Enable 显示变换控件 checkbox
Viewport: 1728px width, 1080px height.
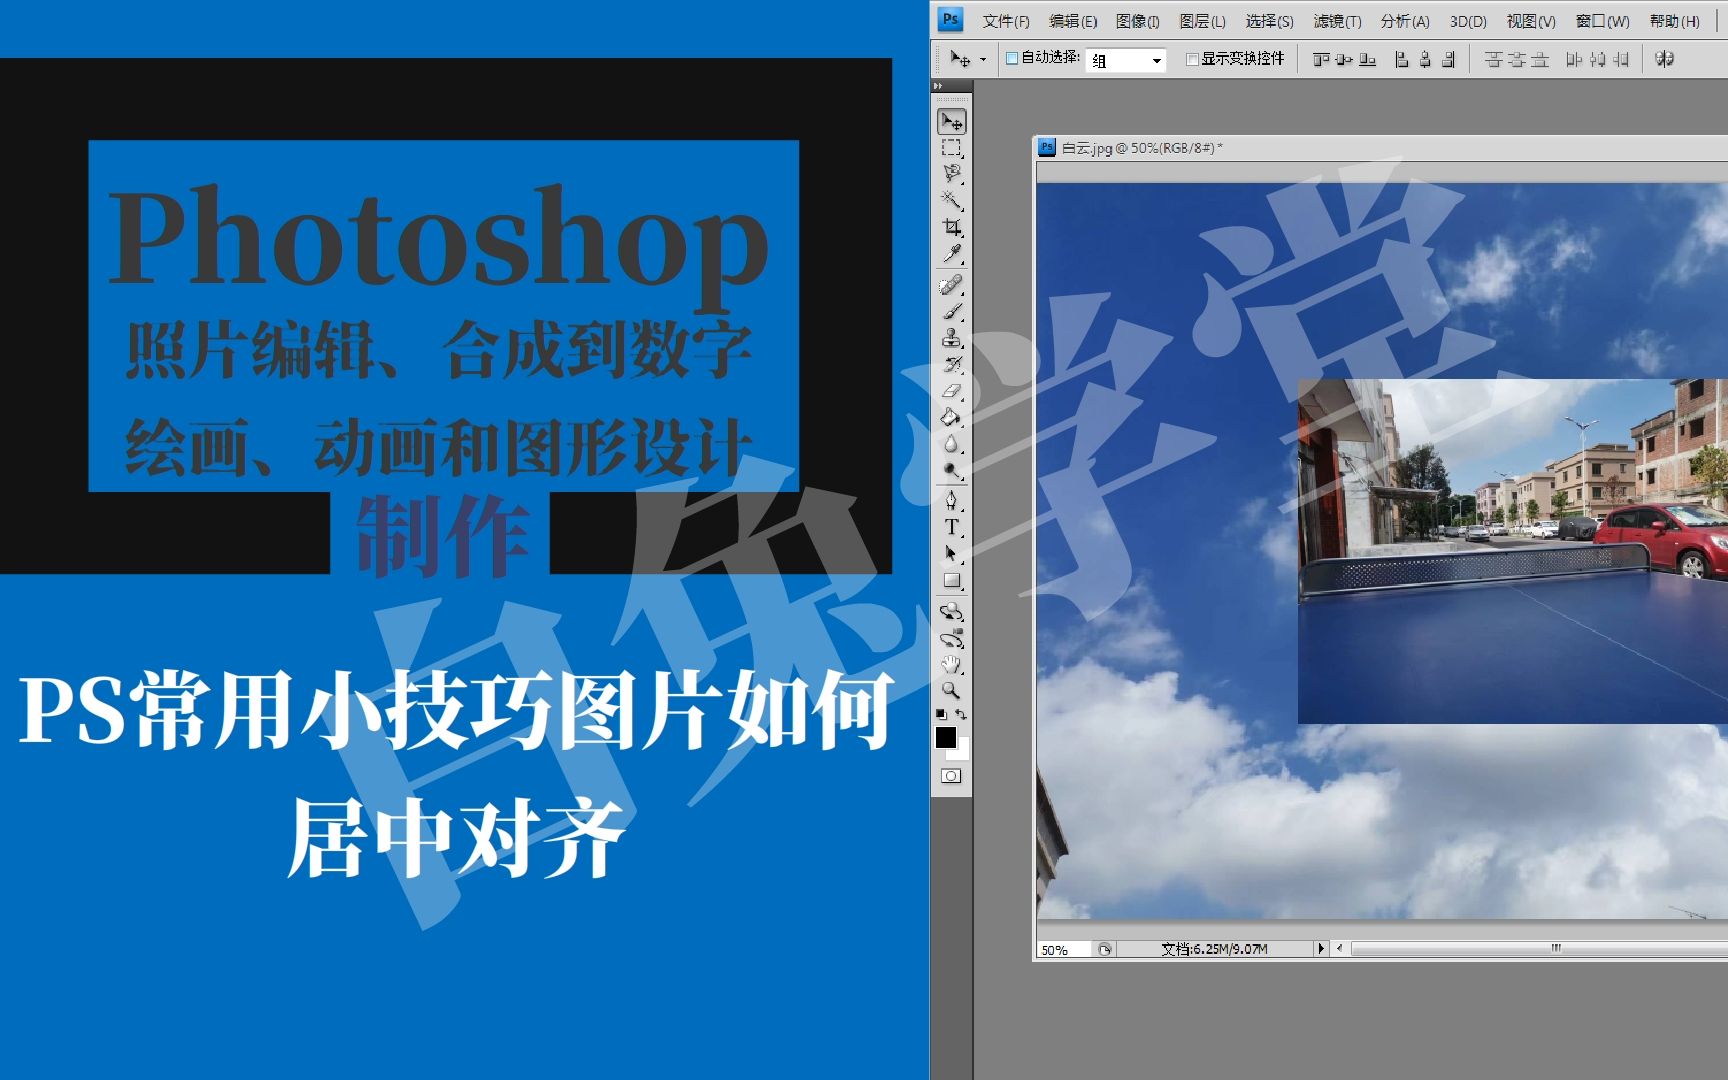1191,59
